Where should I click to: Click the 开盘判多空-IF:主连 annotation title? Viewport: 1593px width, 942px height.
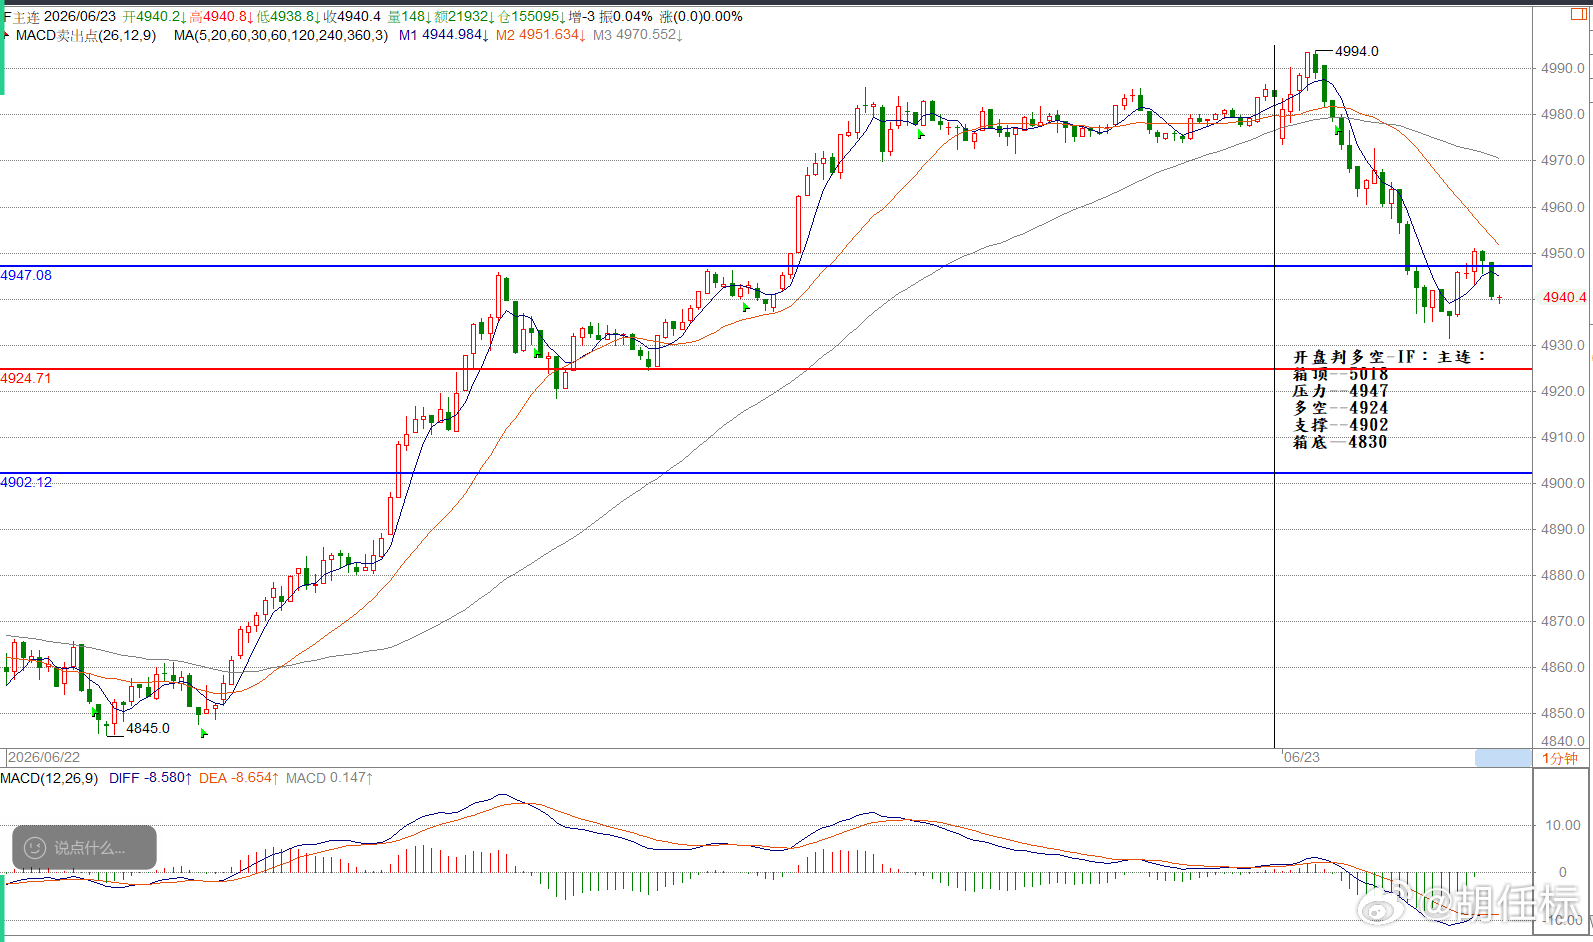[x=1389, y=357]
